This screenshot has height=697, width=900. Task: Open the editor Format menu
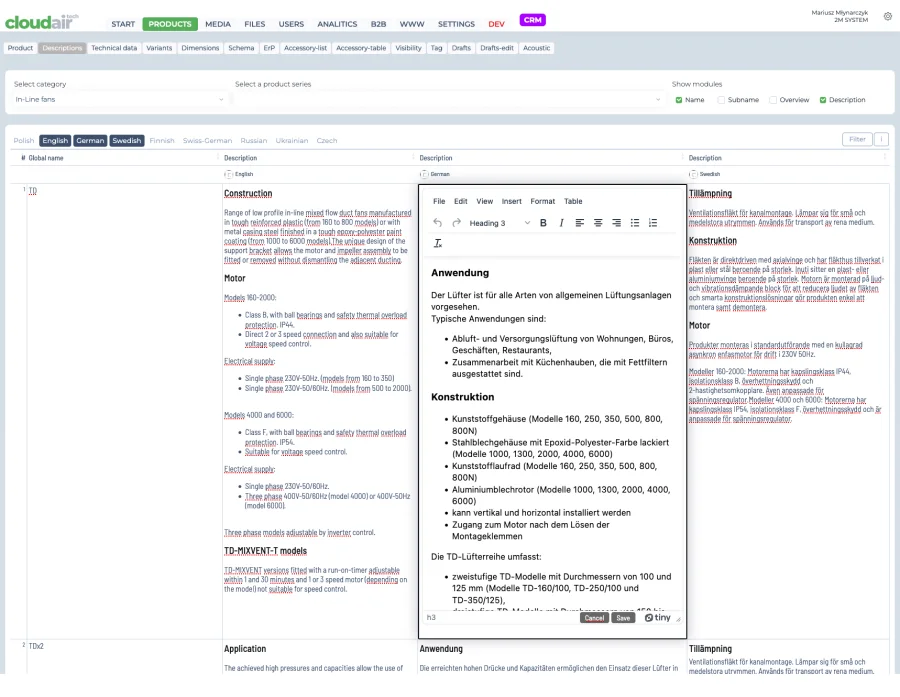coord(542,202)
